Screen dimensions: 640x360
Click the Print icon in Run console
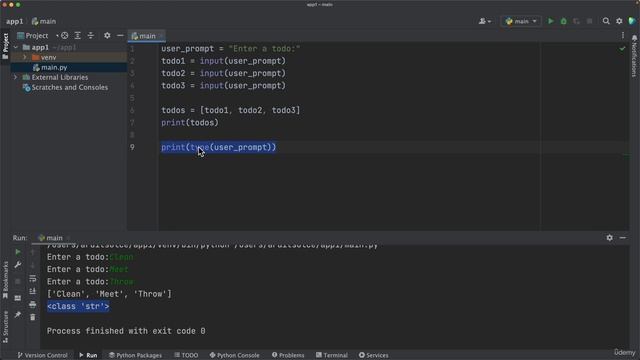33,304
